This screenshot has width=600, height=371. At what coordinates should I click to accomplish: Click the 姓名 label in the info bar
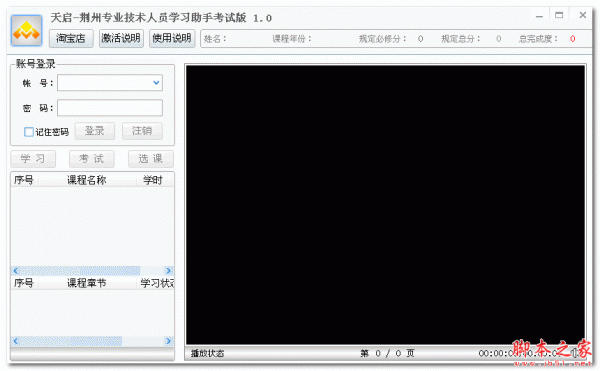215,39
